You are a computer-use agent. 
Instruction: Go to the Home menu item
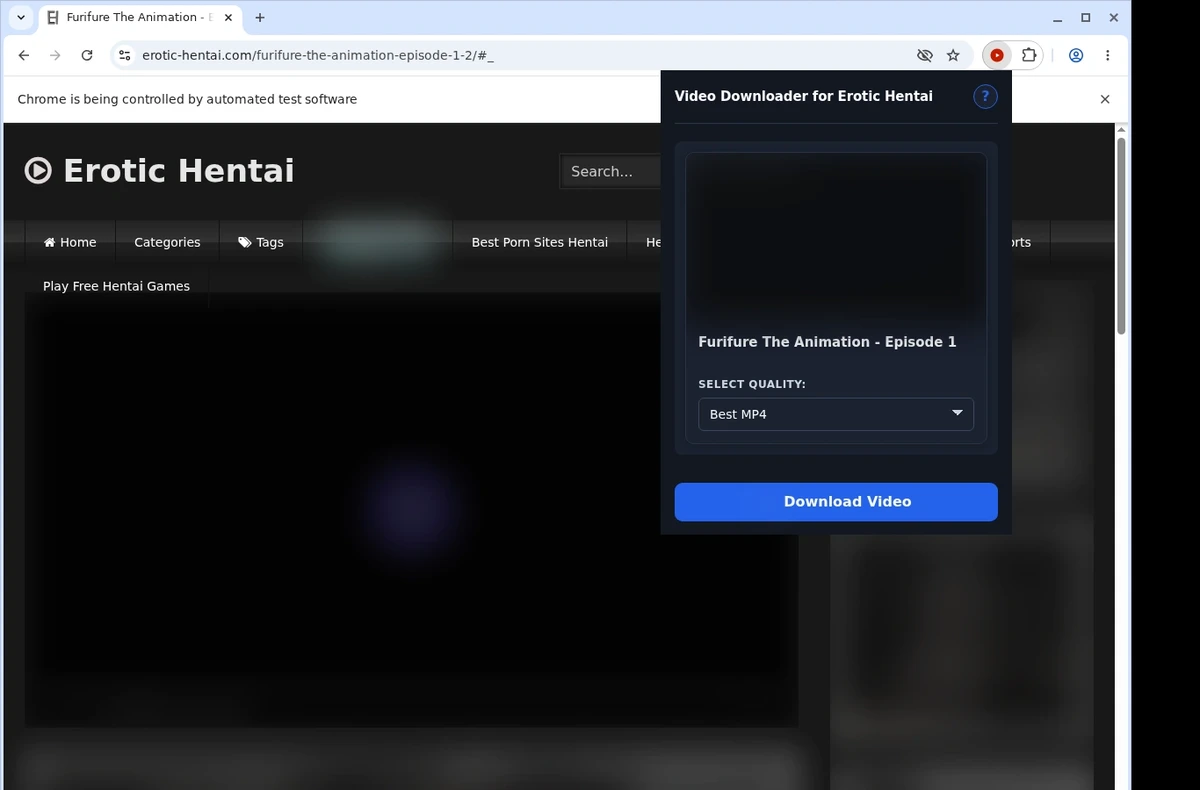[70, 242]
